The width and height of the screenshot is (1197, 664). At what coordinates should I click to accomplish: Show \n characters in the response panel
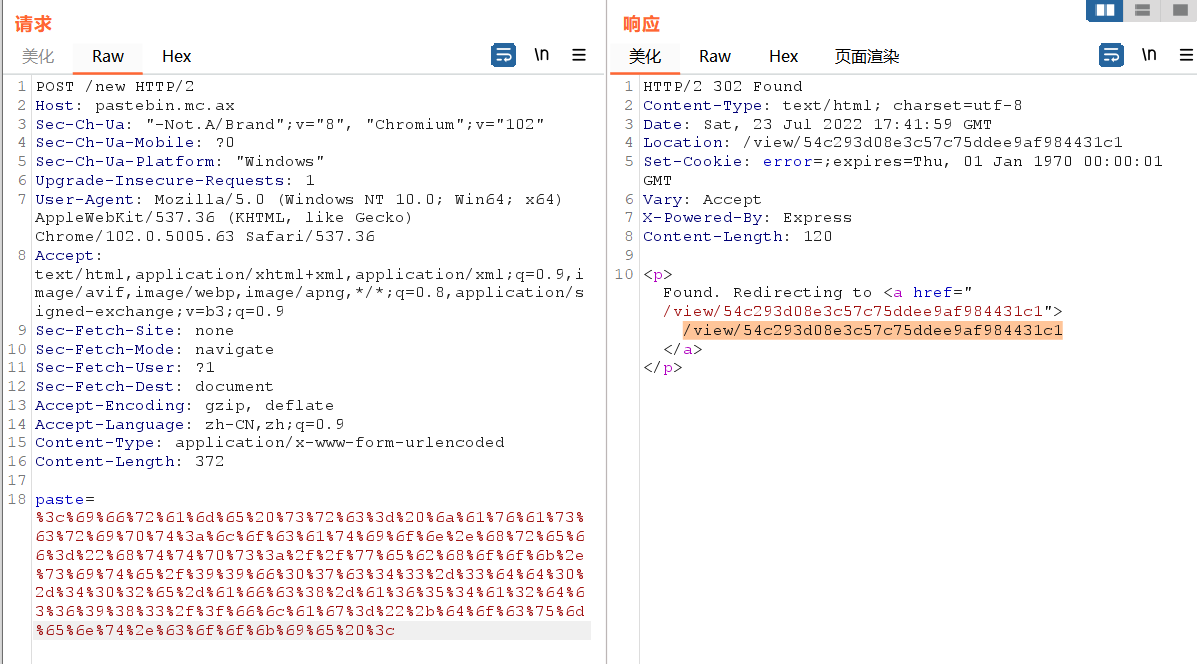click(x=1149, y=55)
